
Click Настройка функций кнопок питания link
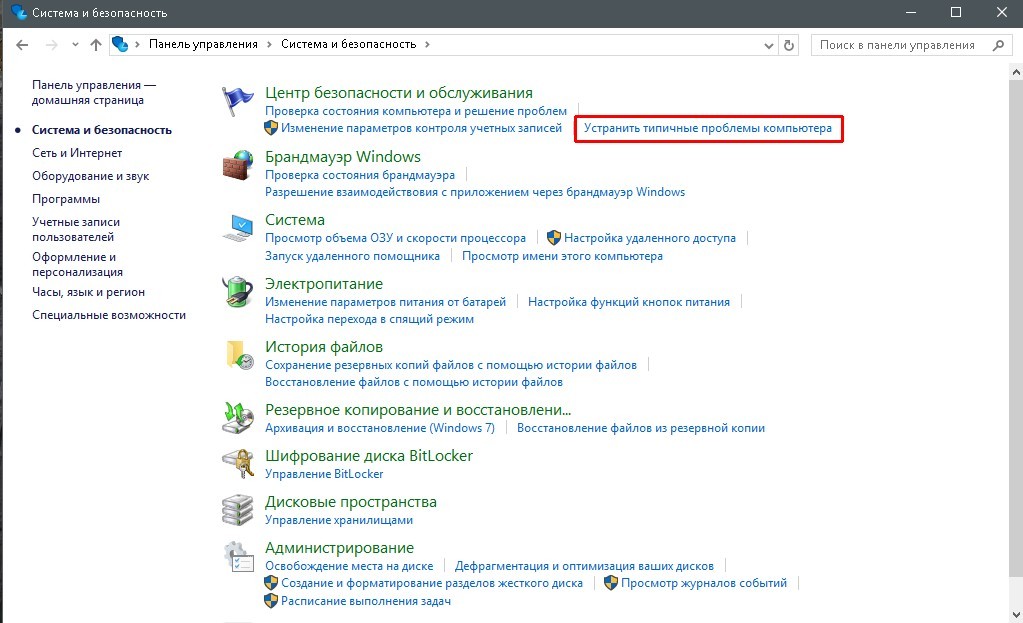(629, 302)
